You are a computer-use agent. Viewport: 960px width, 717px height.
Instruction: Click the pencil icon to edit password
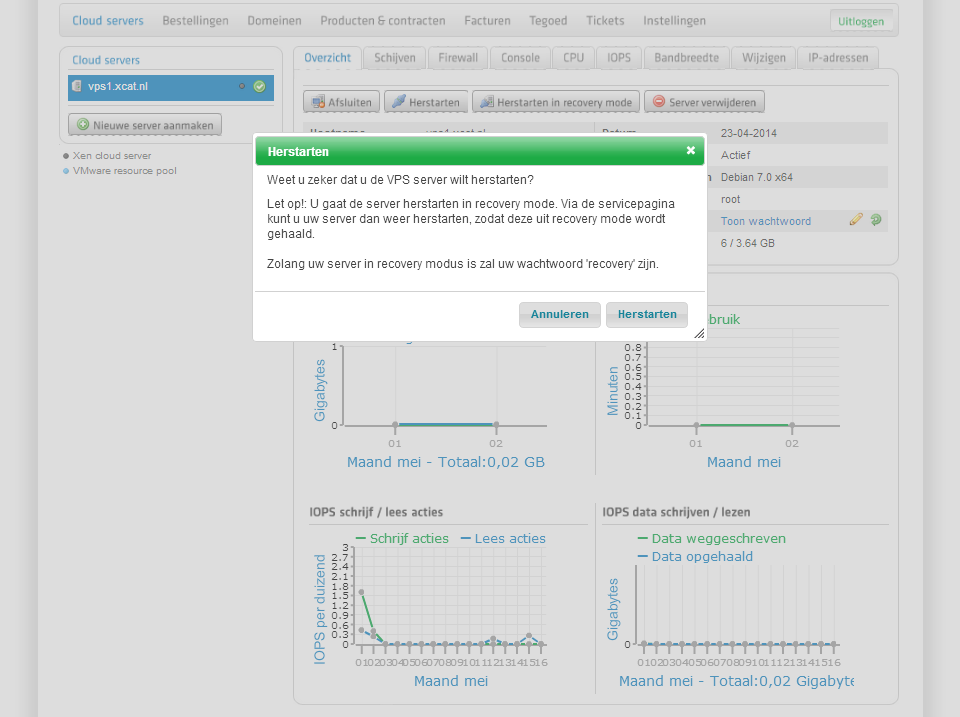coord(856,220)
